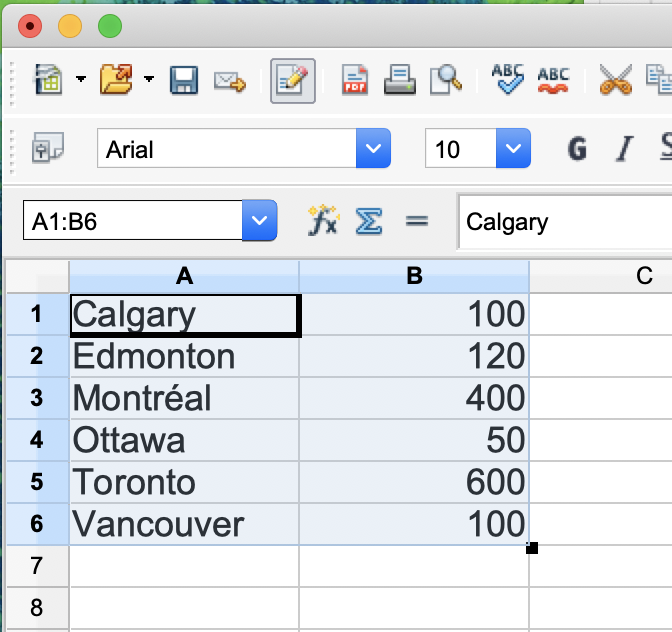Run the spelling check
The height and width of the screenshot is (632, 672).
click(x=507, y=79)
